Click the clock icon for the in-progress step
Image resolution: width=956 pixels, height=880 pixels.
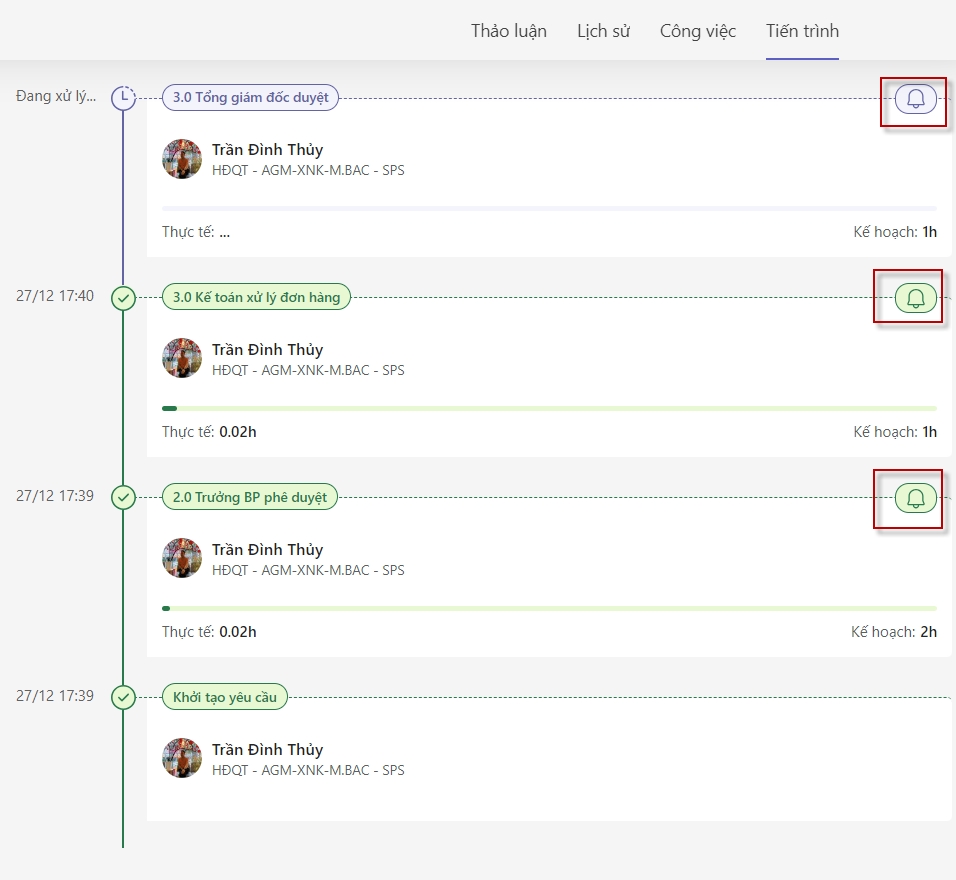point(123,98)
